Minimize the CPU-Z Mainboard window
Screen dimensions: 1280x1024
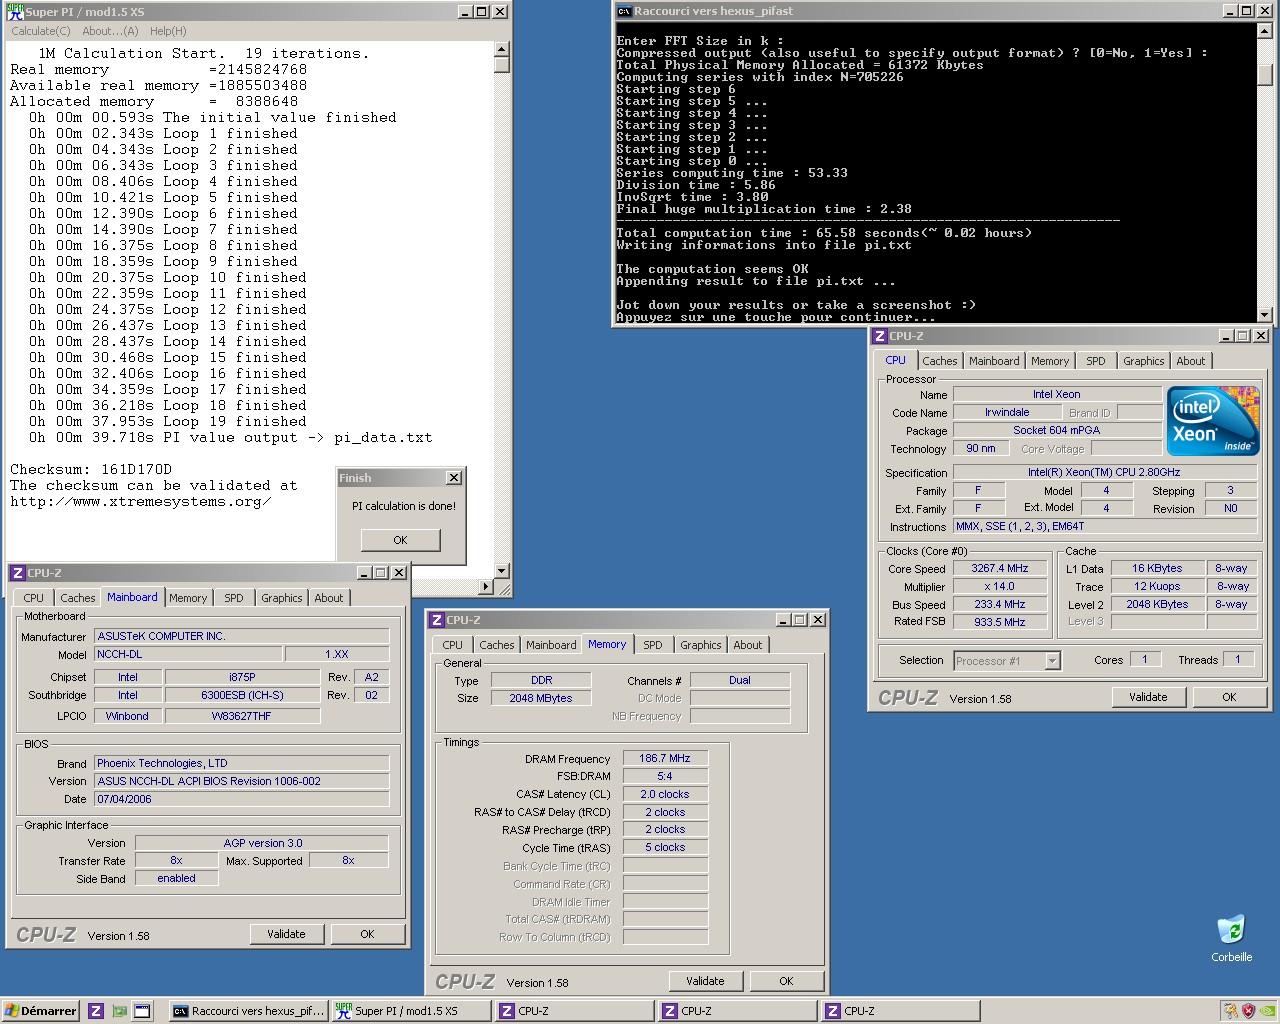pyautogui.click(x=365, y=573)
